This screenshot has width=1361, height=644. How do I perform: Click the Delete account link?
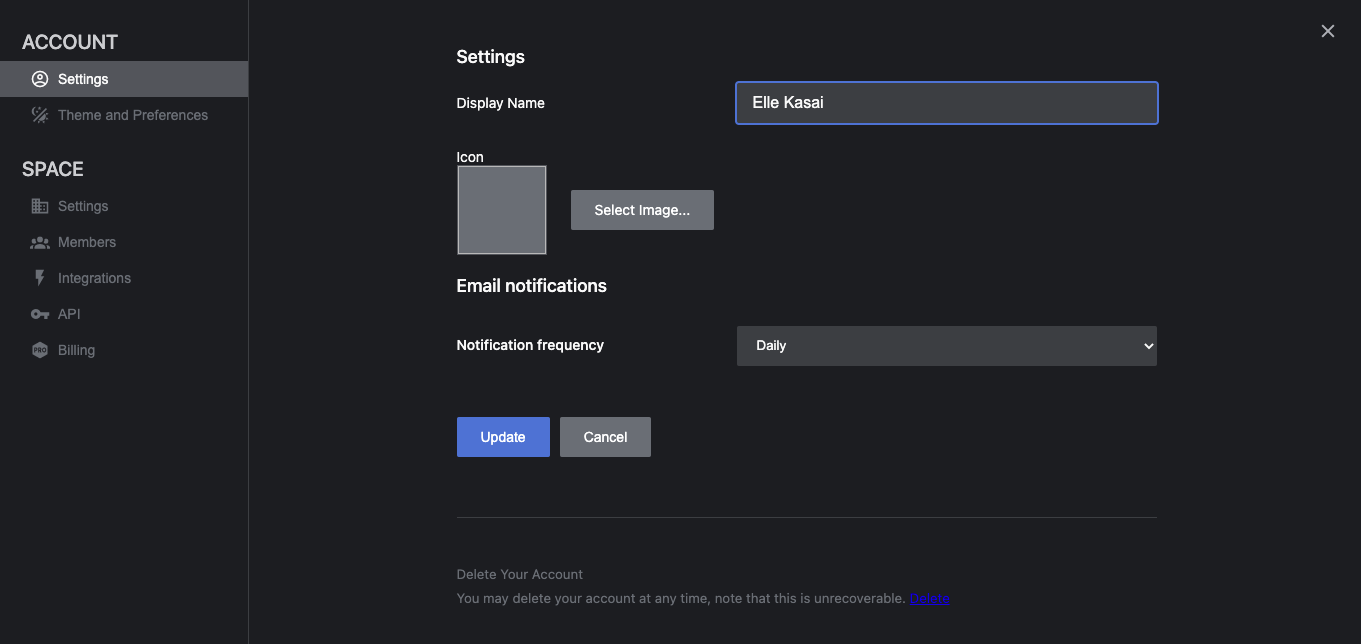pos(929,598)
